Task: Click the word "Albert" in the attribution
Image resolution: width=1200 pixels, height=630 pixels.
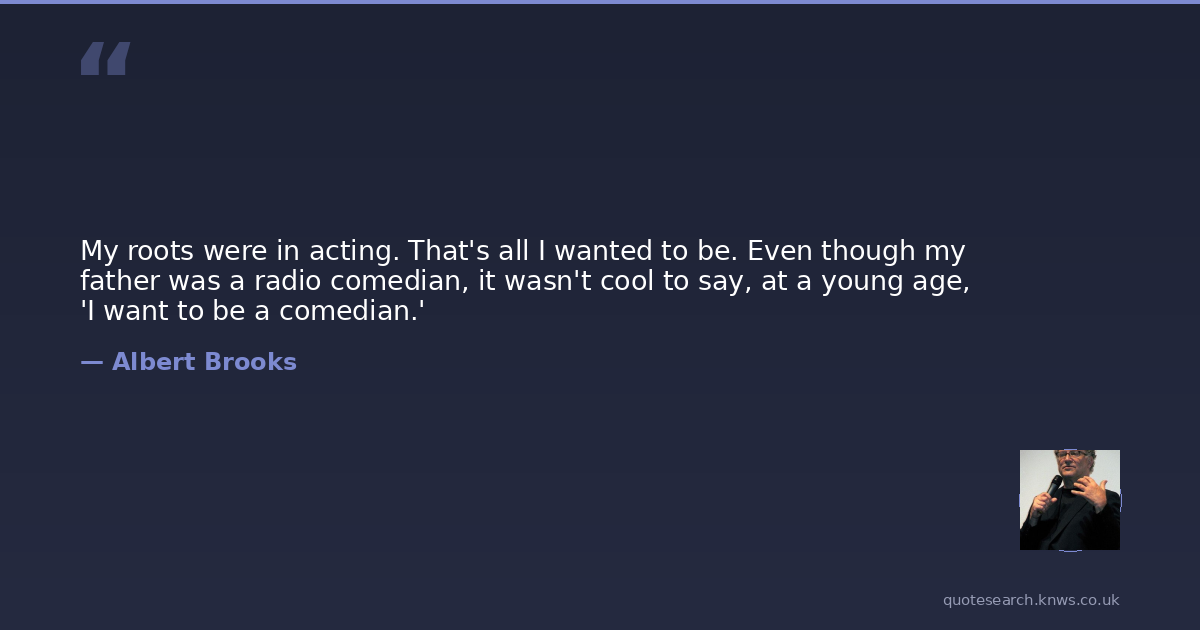Action: 153,362
